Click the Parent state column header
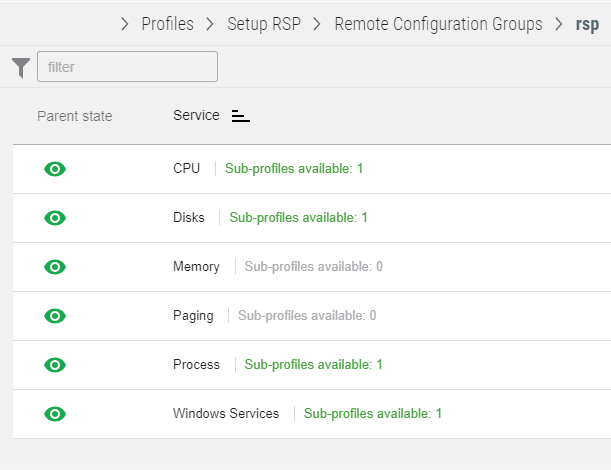 tap(75, 116)
